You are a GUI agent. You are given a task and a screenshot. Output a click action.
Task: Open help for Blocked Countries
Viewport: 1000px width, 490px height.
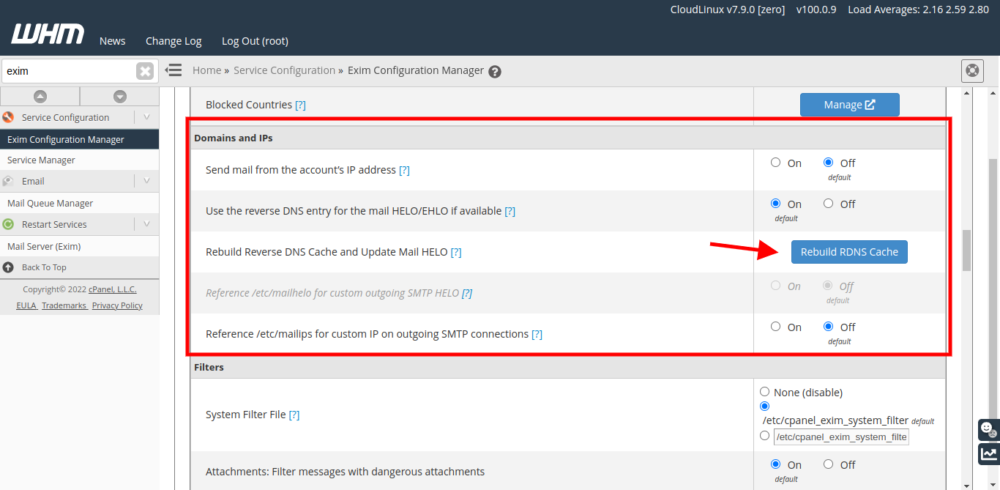(300, 105)
